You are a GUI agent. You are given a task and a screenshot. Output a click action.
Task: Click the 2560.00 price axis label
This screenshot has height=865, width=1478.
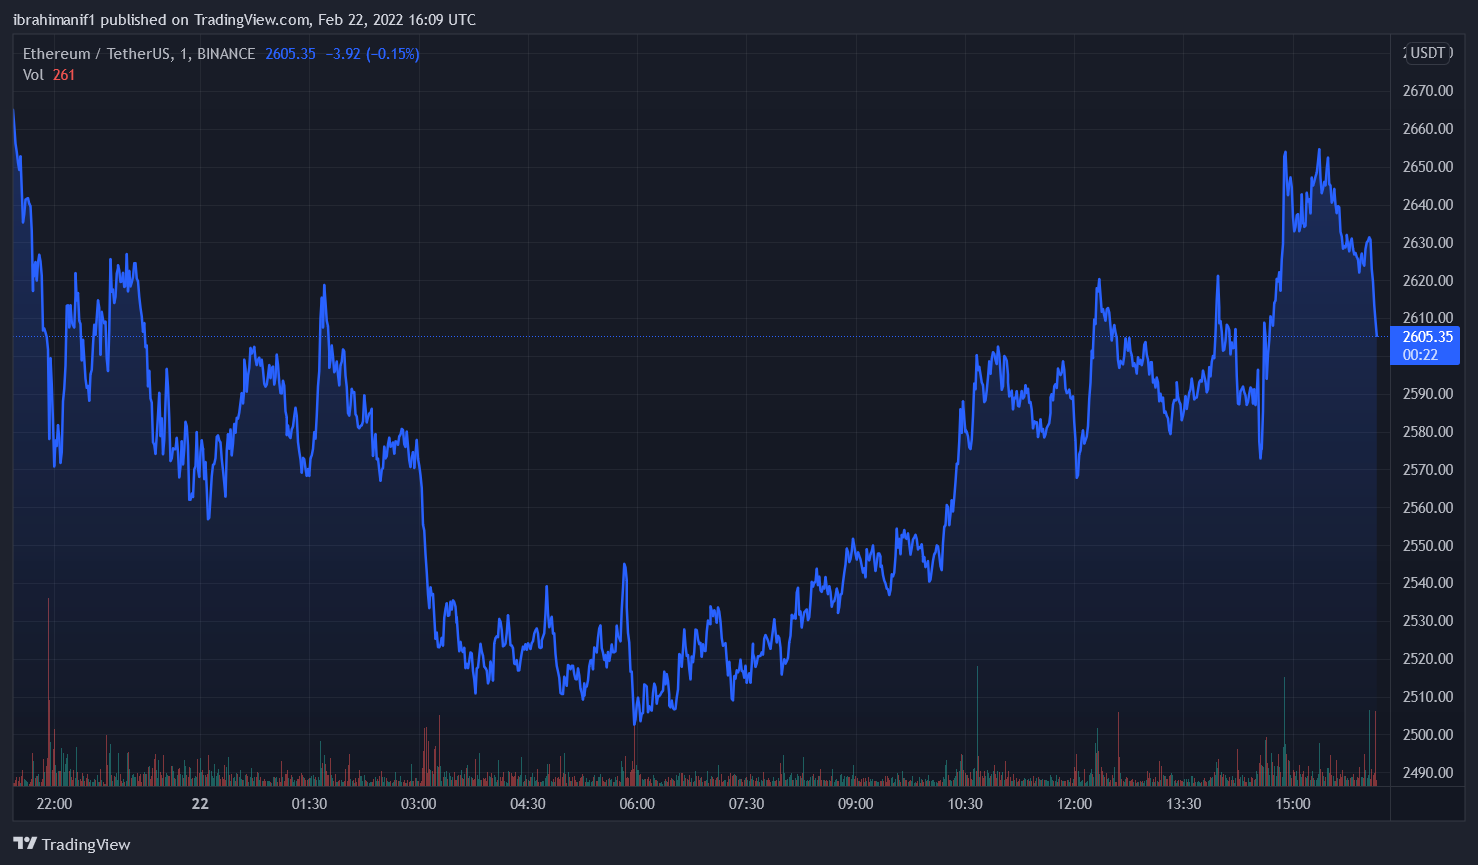(x=1427, y=508)
